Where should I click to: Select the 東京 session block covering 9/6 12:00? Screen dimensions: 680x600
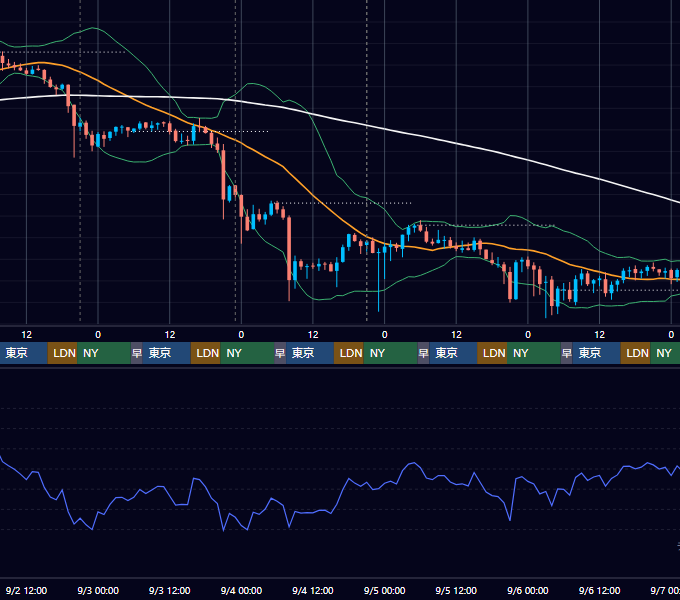[x=596, y=353]
